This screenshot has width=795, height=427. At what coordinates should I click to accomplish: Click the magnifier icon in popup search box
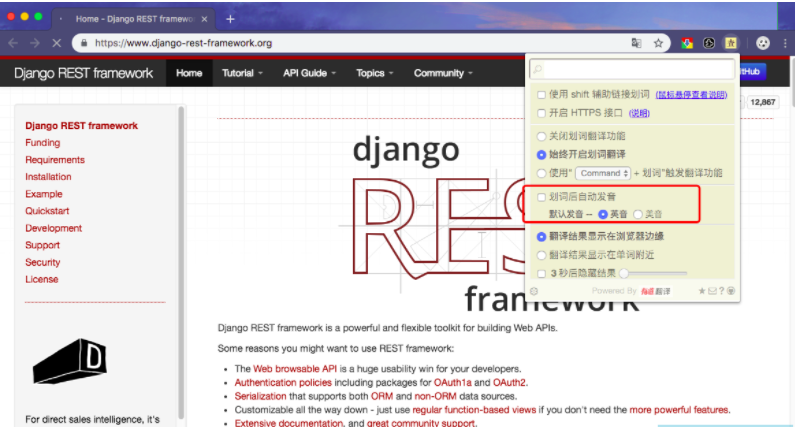tap(537, 69)
